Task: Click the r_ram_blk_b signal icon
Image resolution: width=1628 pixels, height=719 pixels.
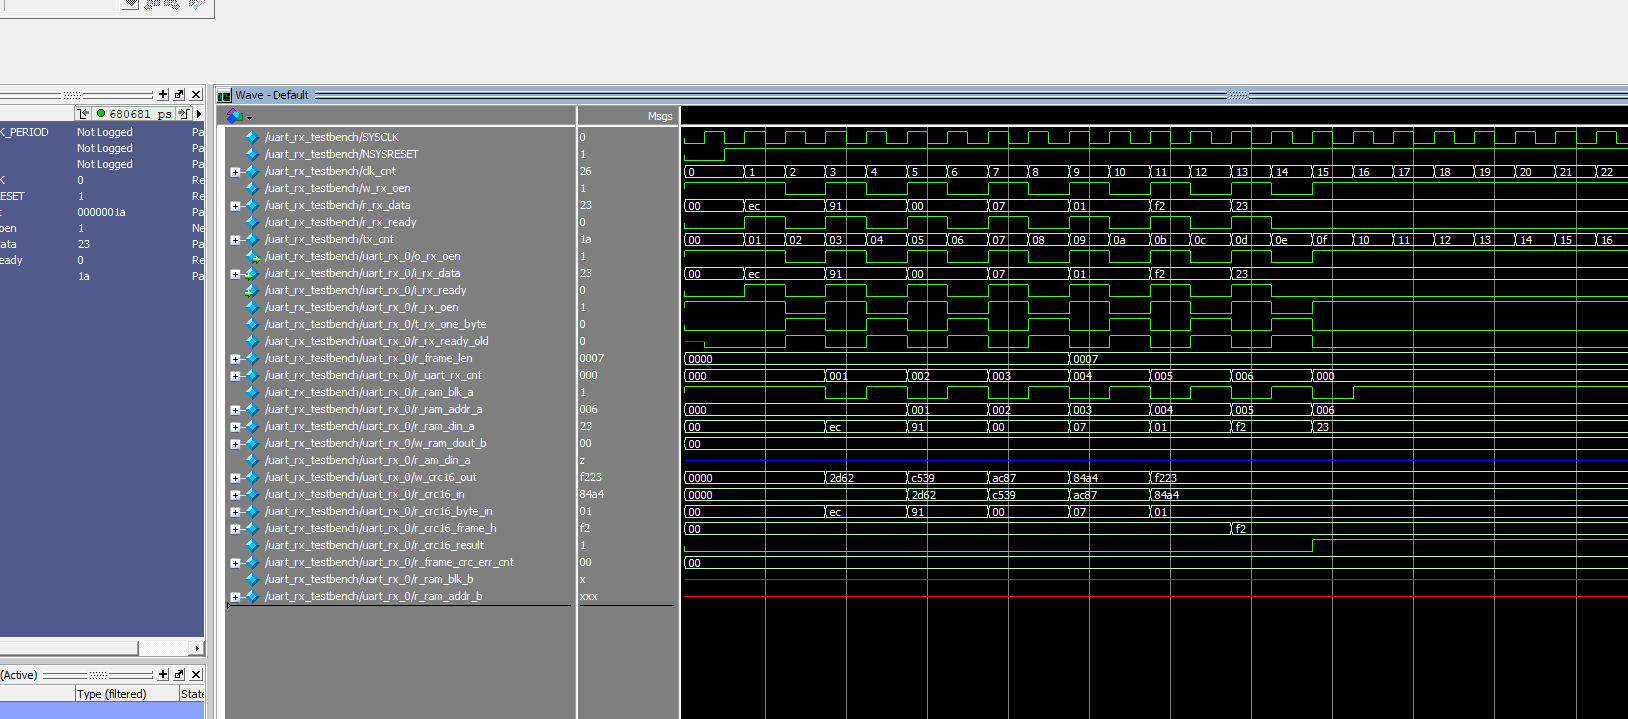Action: (252, 579)
